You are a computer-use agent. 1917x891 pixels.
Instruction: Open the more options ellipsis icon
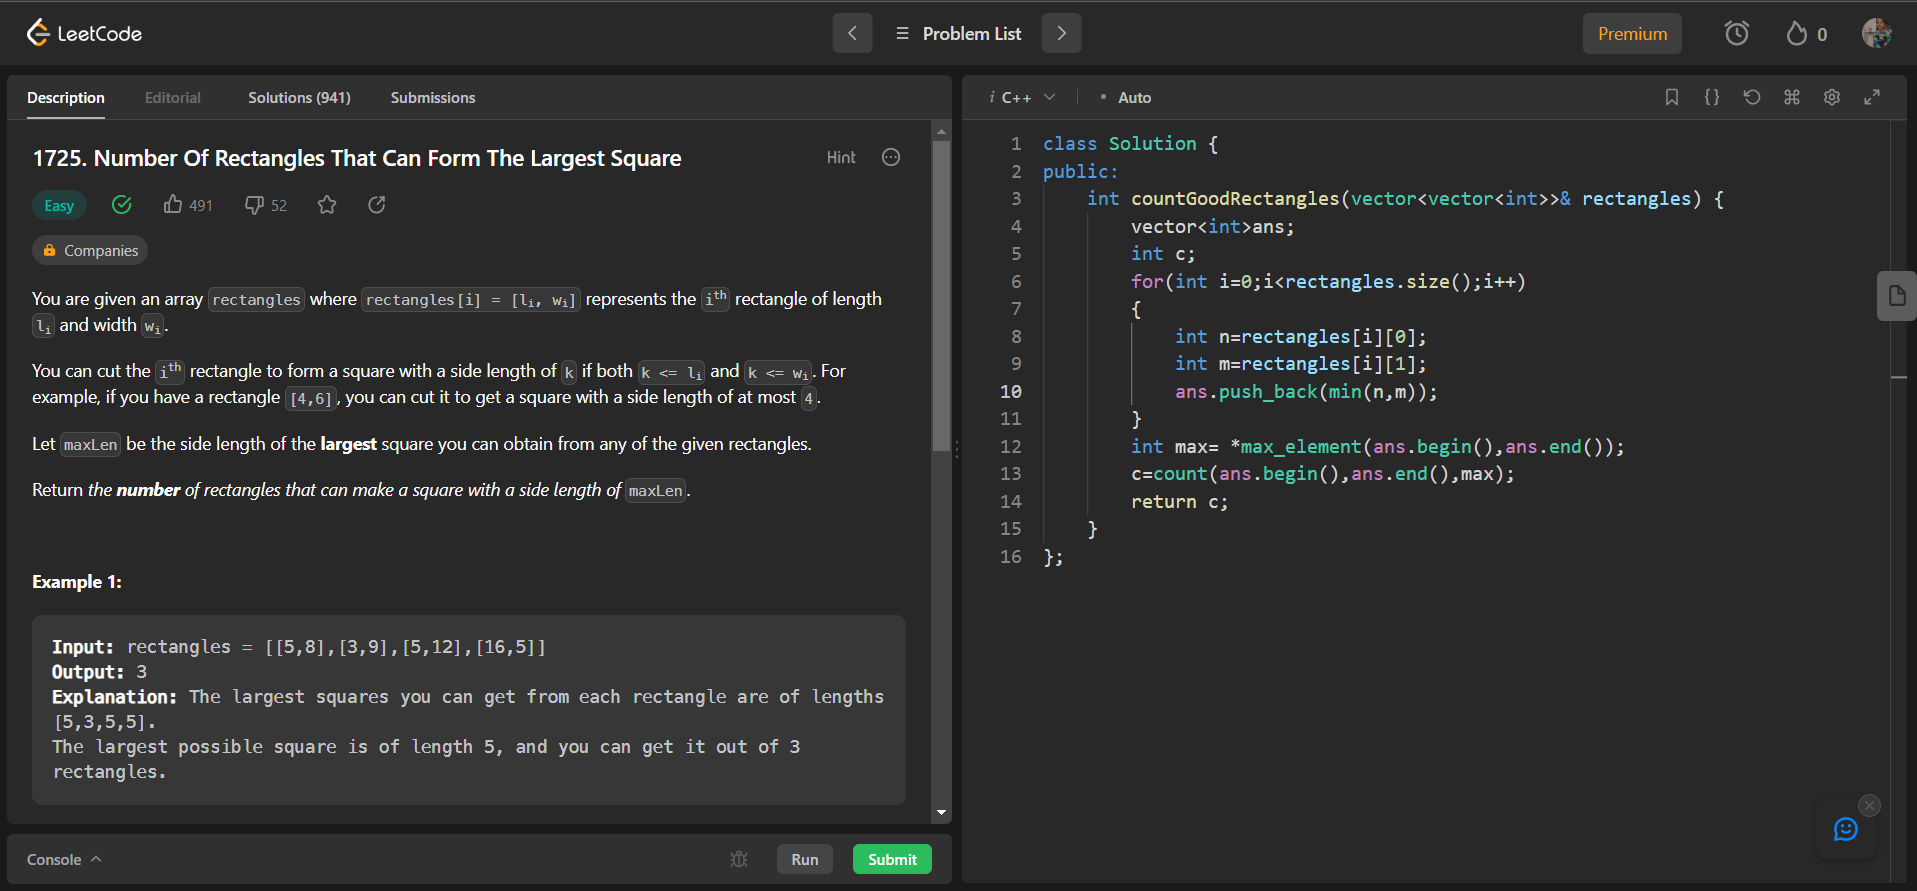[891, 157]
